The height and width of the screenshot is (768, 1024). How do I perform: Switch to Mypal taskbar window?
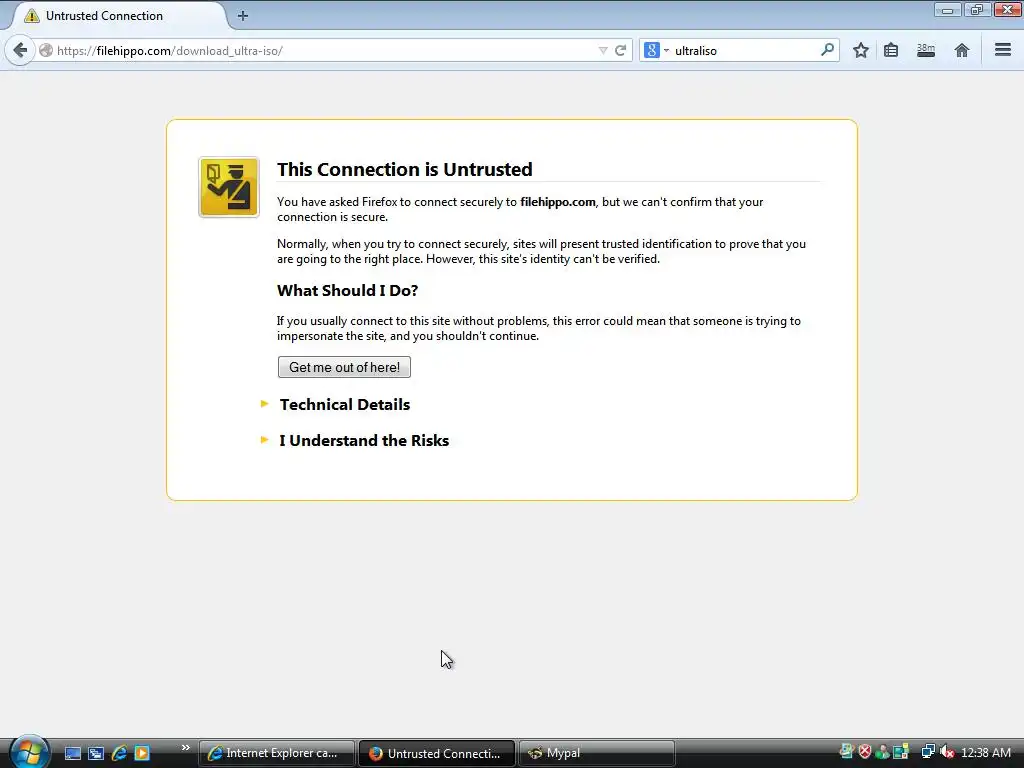597,753
